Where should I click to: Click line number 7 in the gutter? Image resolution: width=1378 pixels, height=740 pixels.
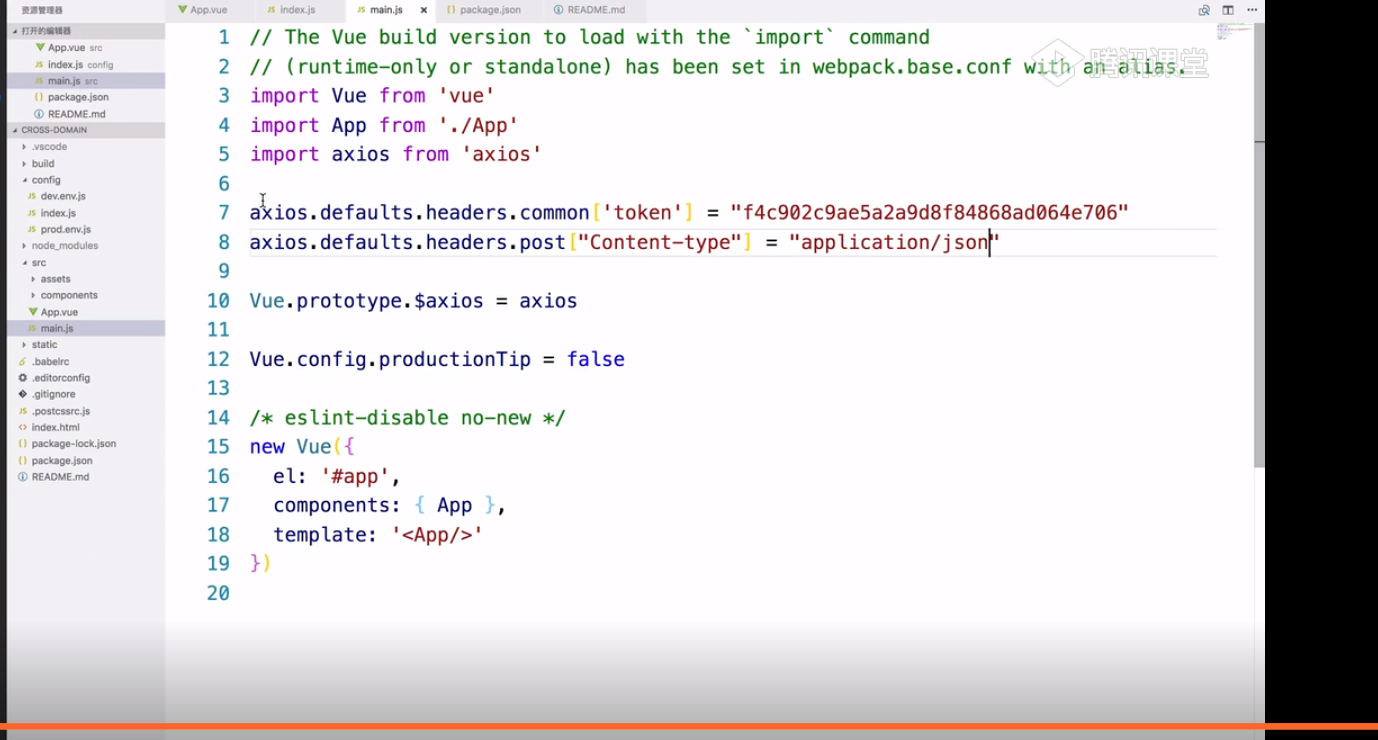point(223,213)
